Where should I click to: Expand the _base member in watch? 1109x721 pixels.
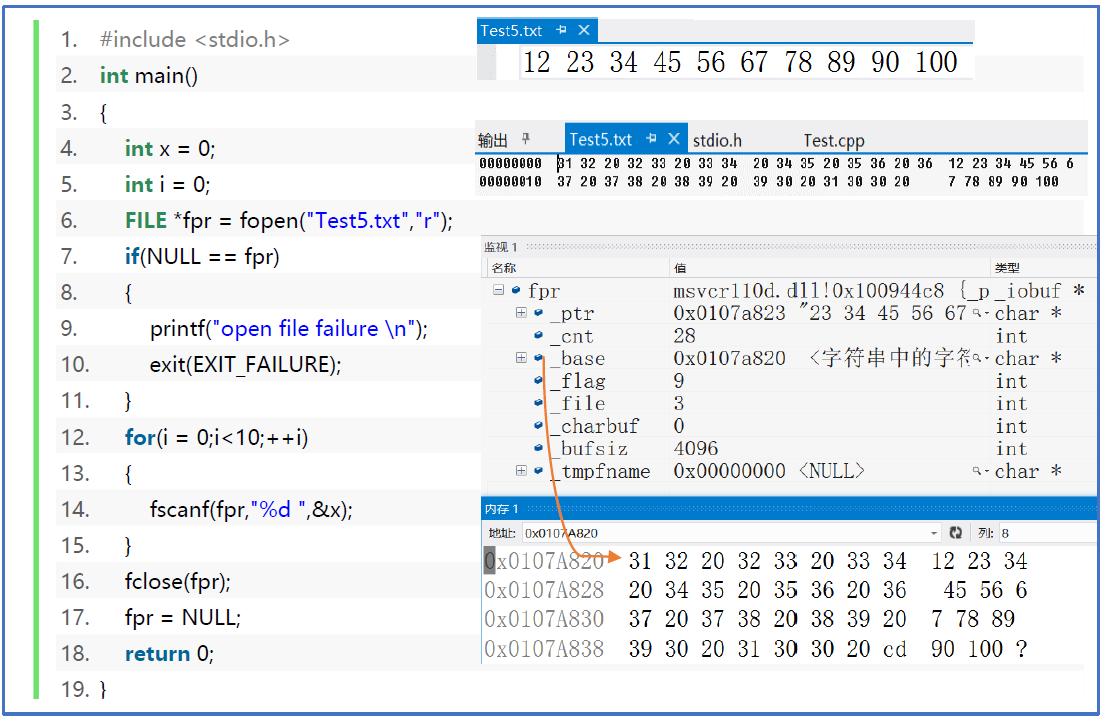point(521,358)
